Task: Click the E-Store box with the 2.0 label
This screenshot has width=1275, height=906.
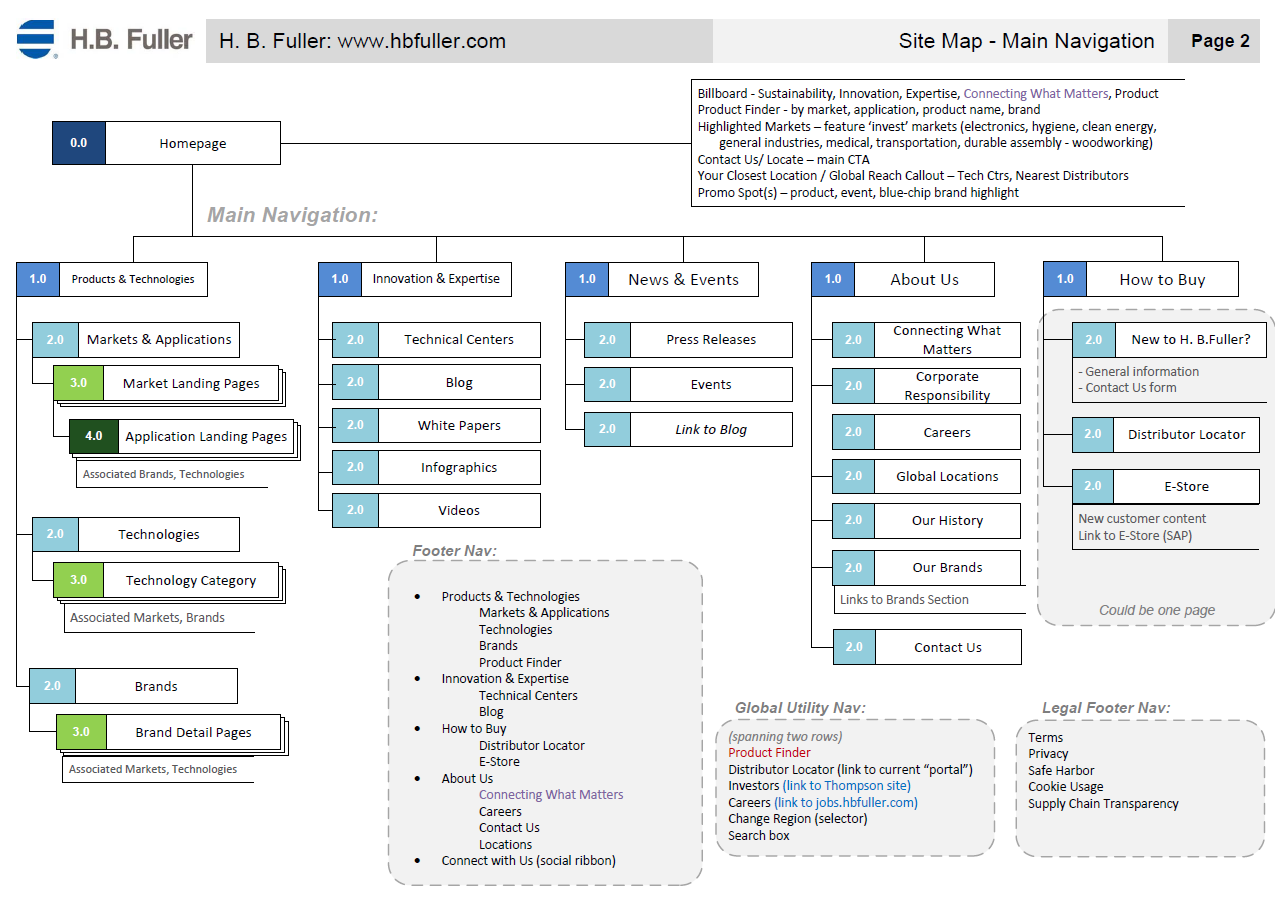Action: pyautogui.click(x=1165, y=487)
